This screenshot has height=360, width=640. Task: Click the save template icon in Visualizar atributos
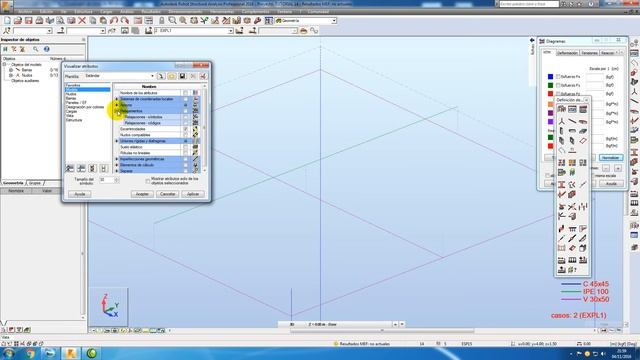182,76
